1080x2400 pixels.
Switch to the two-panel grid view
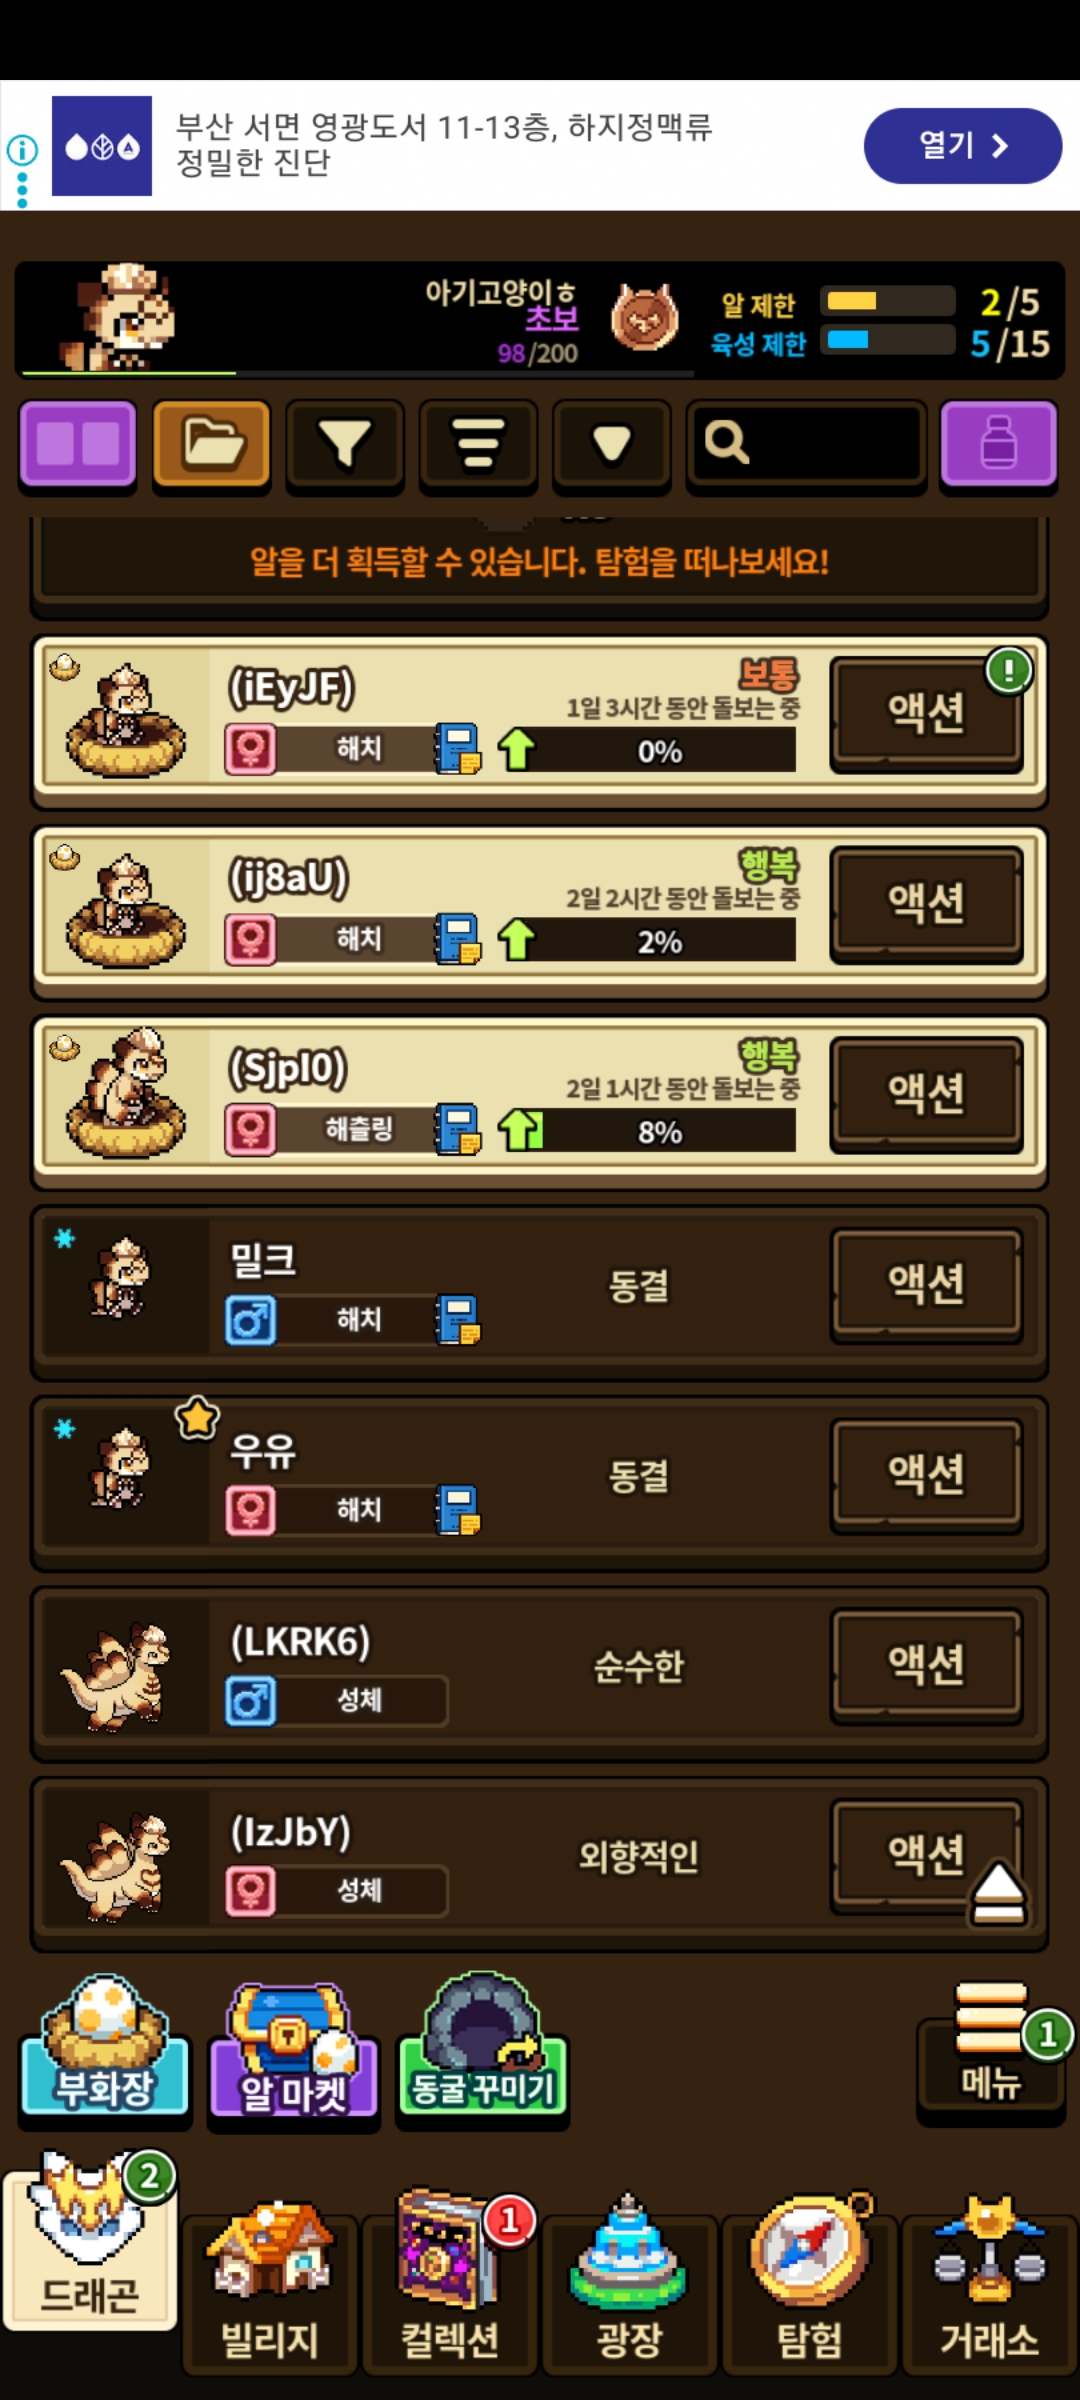[x=78, y=445]
